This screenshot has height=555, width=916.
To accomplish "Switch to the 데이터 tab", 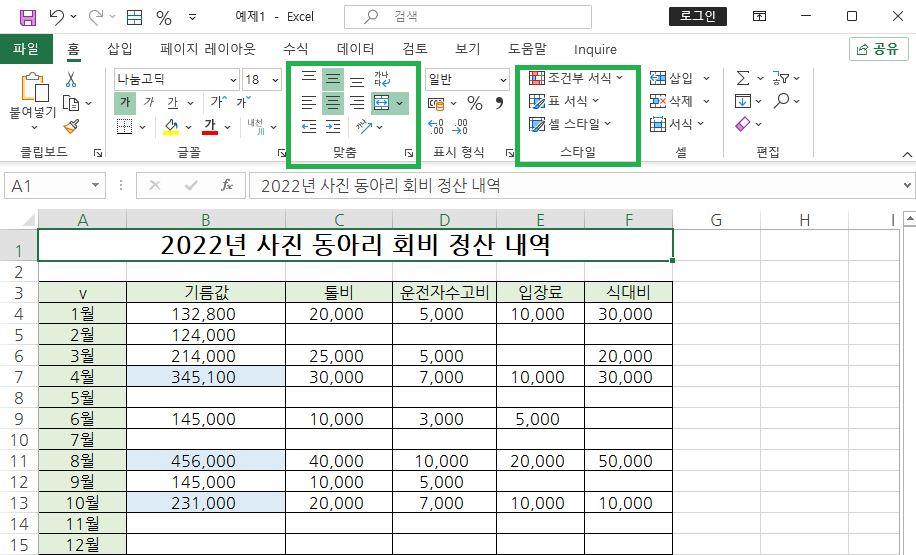I will (x=355, y=49).
